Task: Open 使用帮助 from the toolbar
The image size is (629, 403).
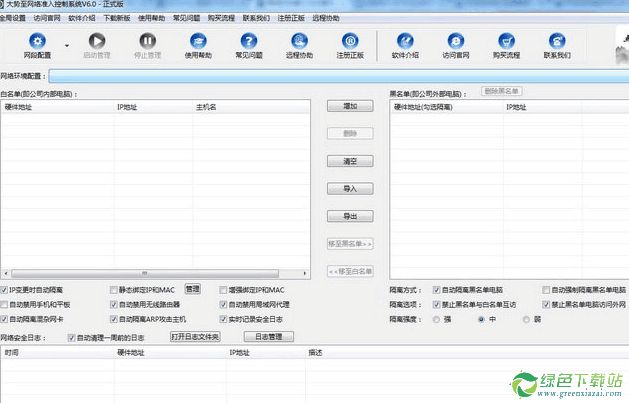Action: point(199,41)
